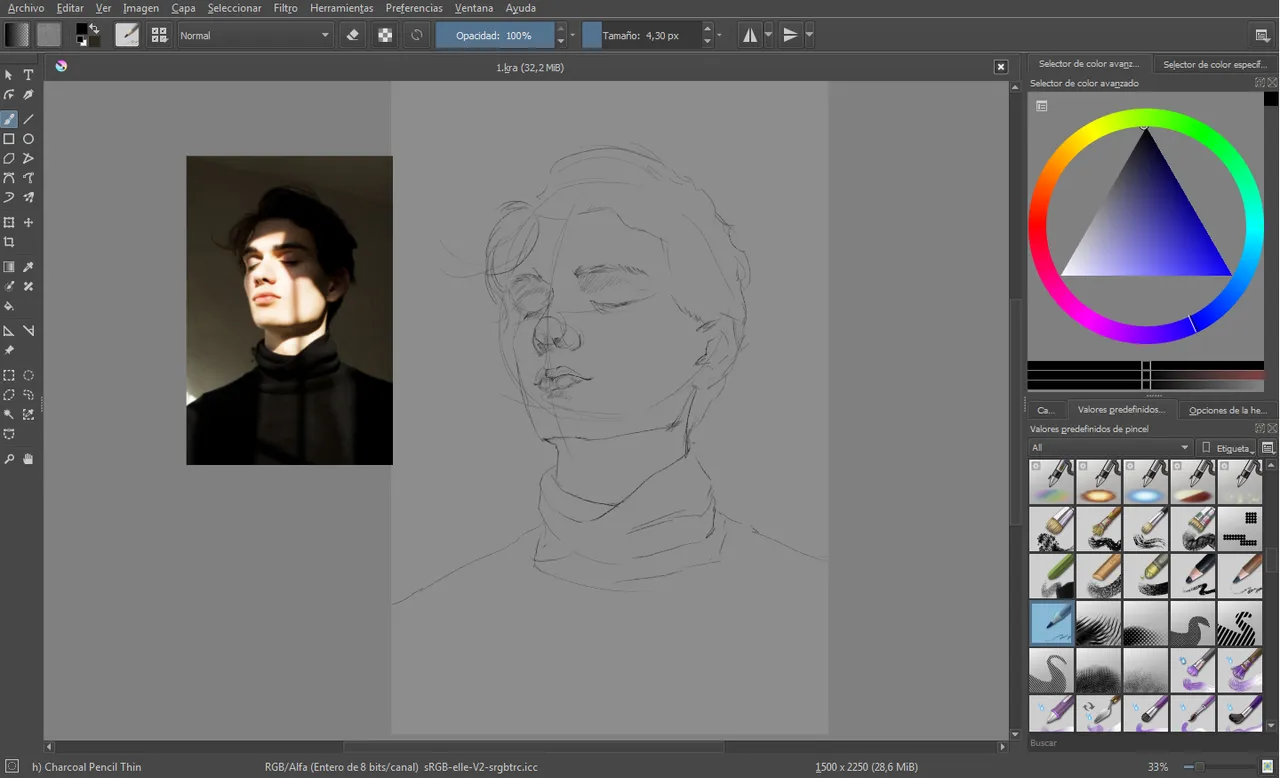Select the Bezier Curve tool
1280x778 pixels.
(9, 178)
